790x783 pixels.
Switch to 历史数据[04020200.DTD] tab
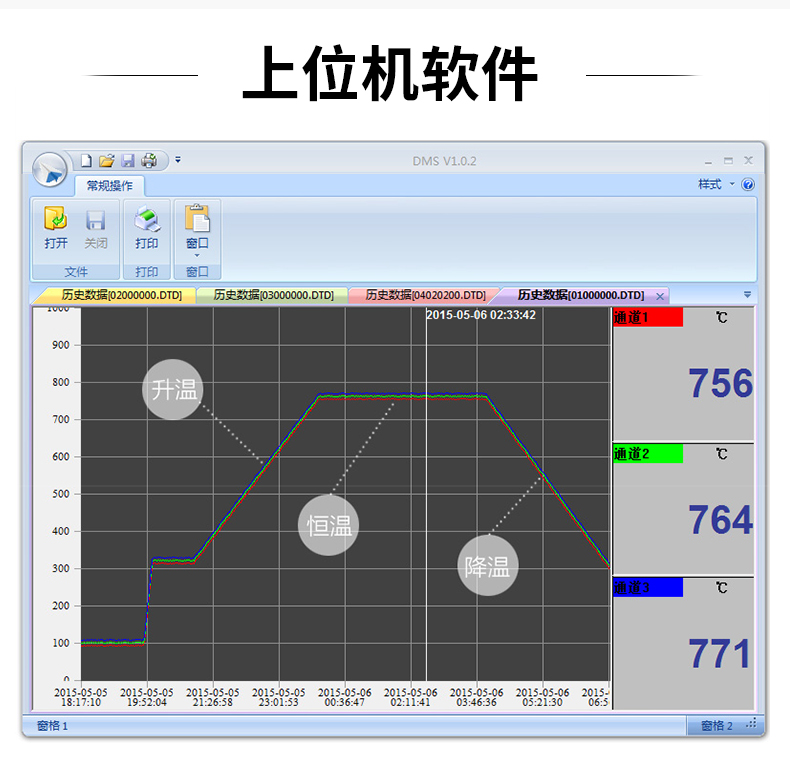[x=424, y=295]
